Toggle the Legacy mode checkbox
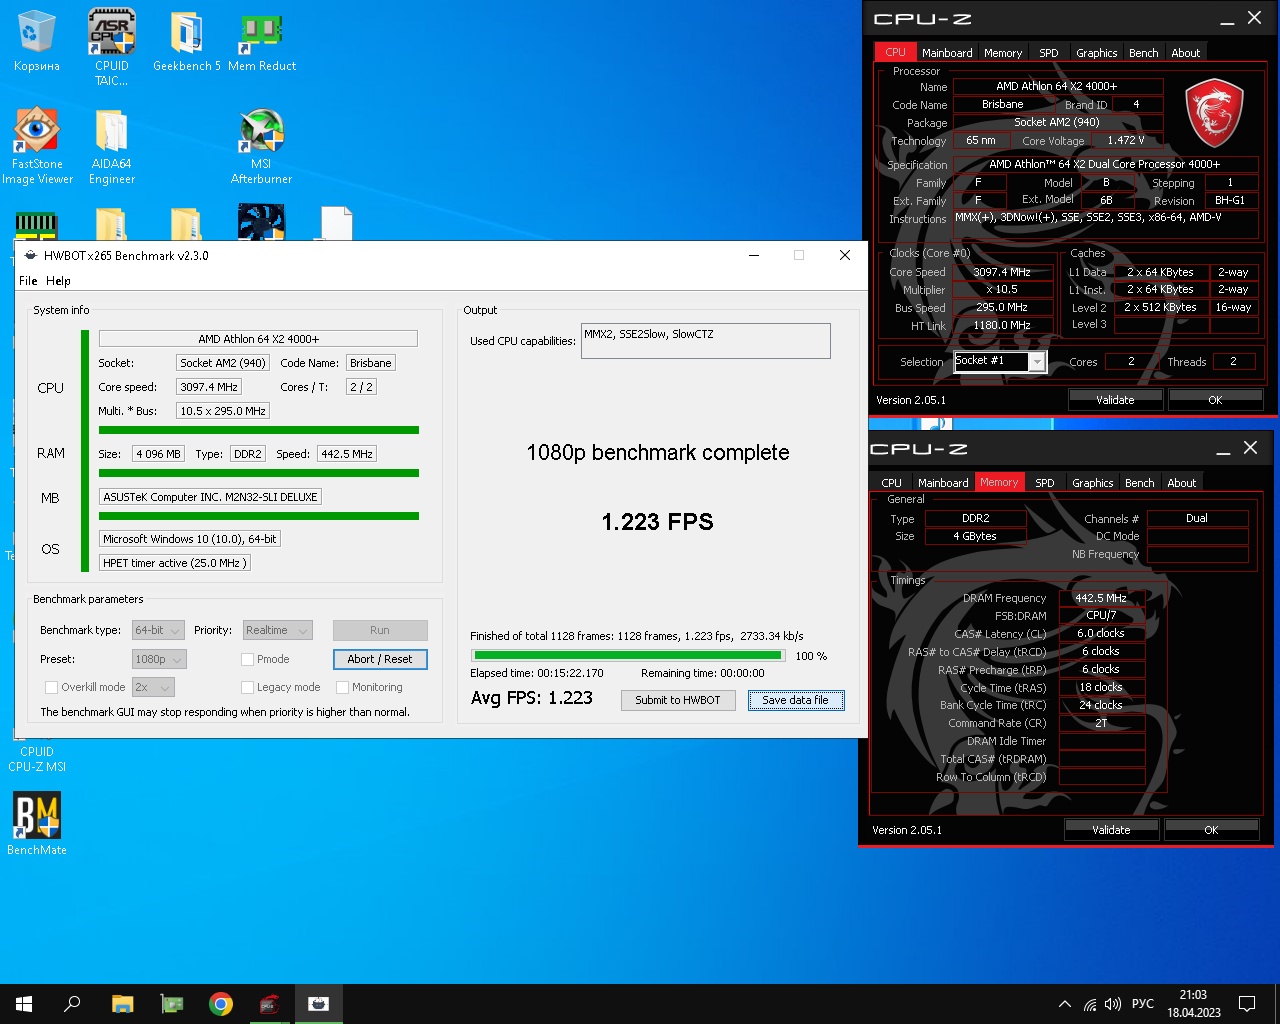Image resolution: width=1280 pixels, height=1024 pixels. pos(247,687)
